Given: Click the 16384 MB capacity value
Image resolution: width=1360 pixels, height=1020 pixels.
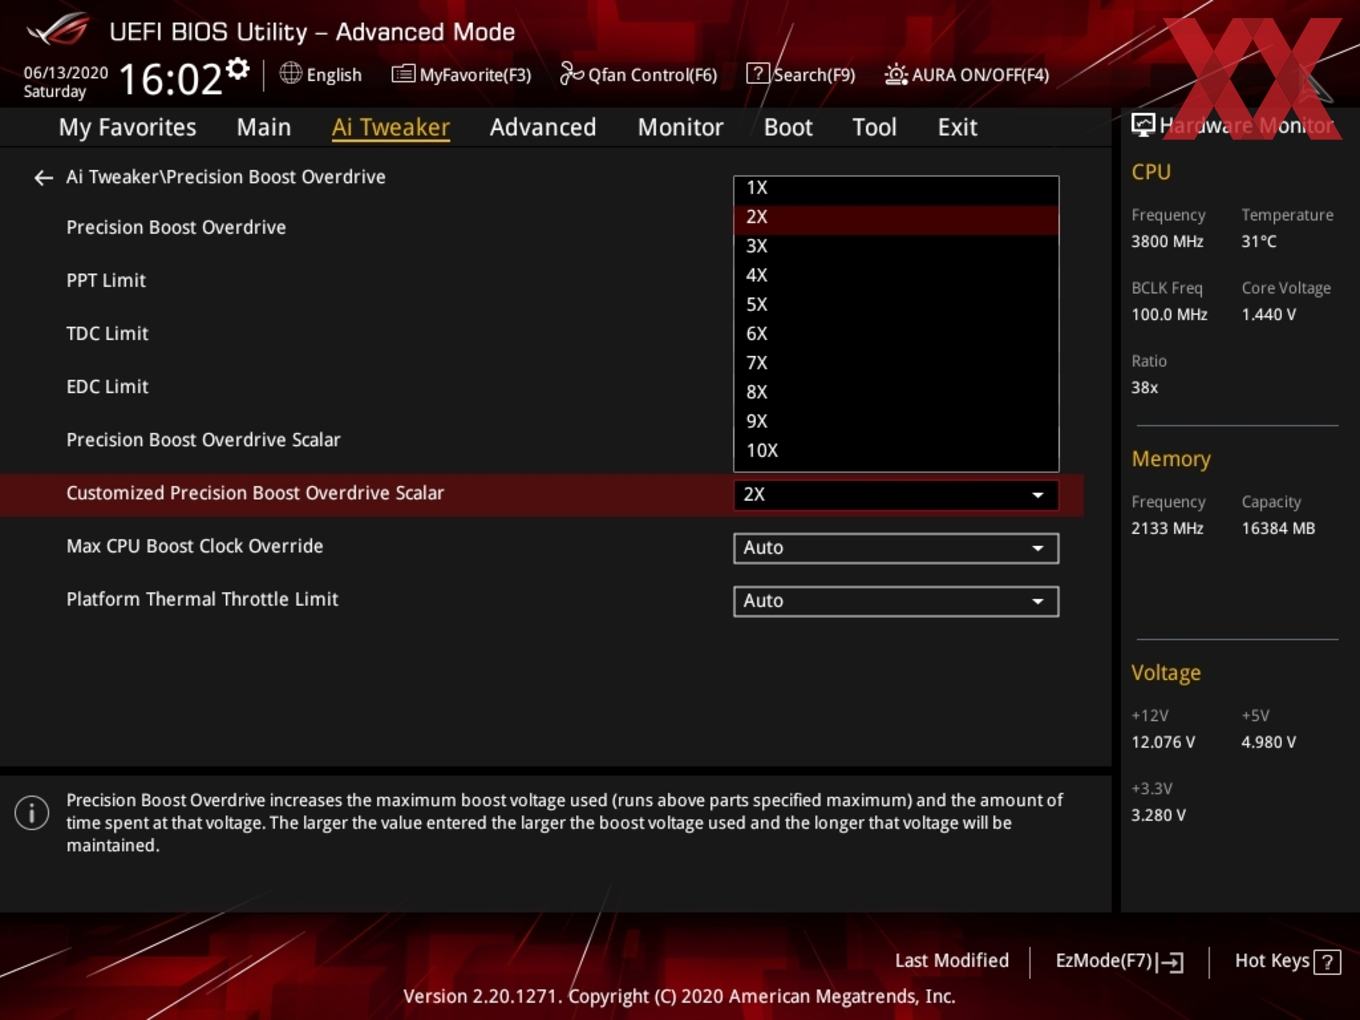Looking at the screenshot, I should click(1278, 529).
